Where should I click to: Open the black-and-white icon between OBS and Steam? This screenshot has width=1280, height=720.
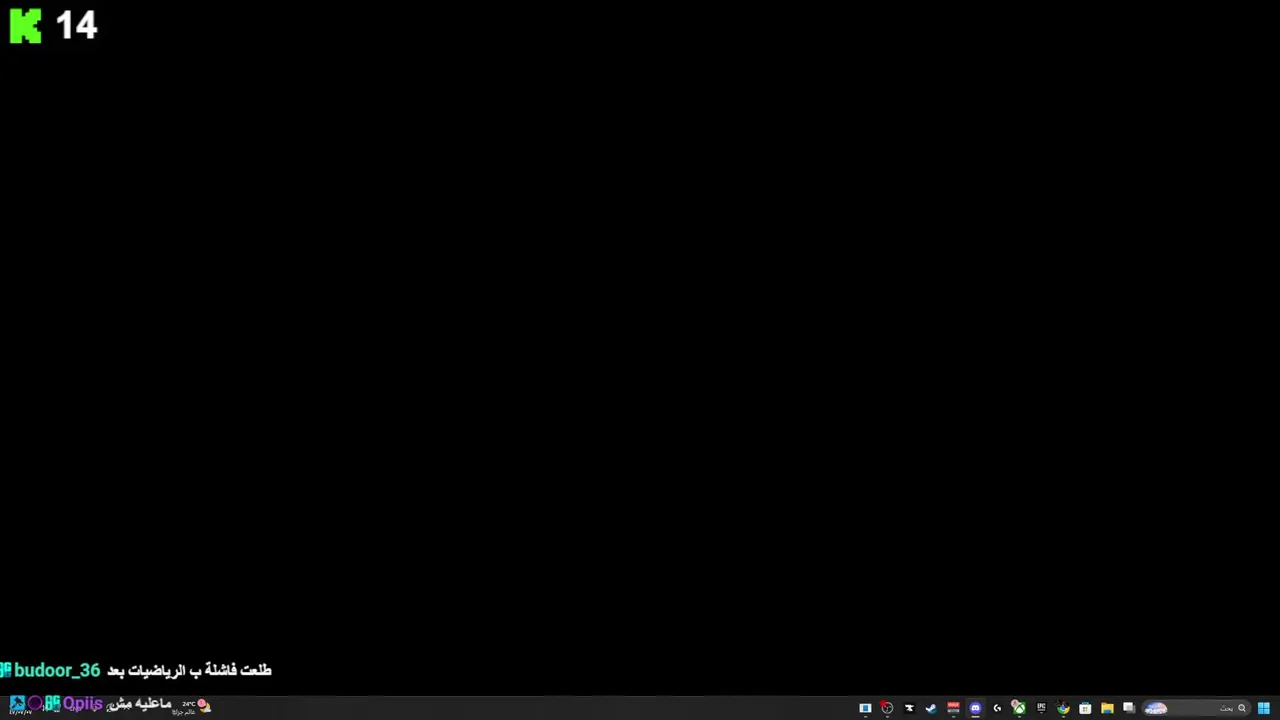[909, 708]
